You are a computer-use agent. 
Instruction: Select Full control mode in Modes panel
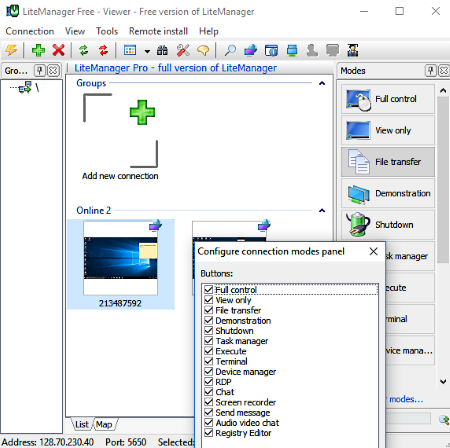pyautogui.click(x=388, y=99)
